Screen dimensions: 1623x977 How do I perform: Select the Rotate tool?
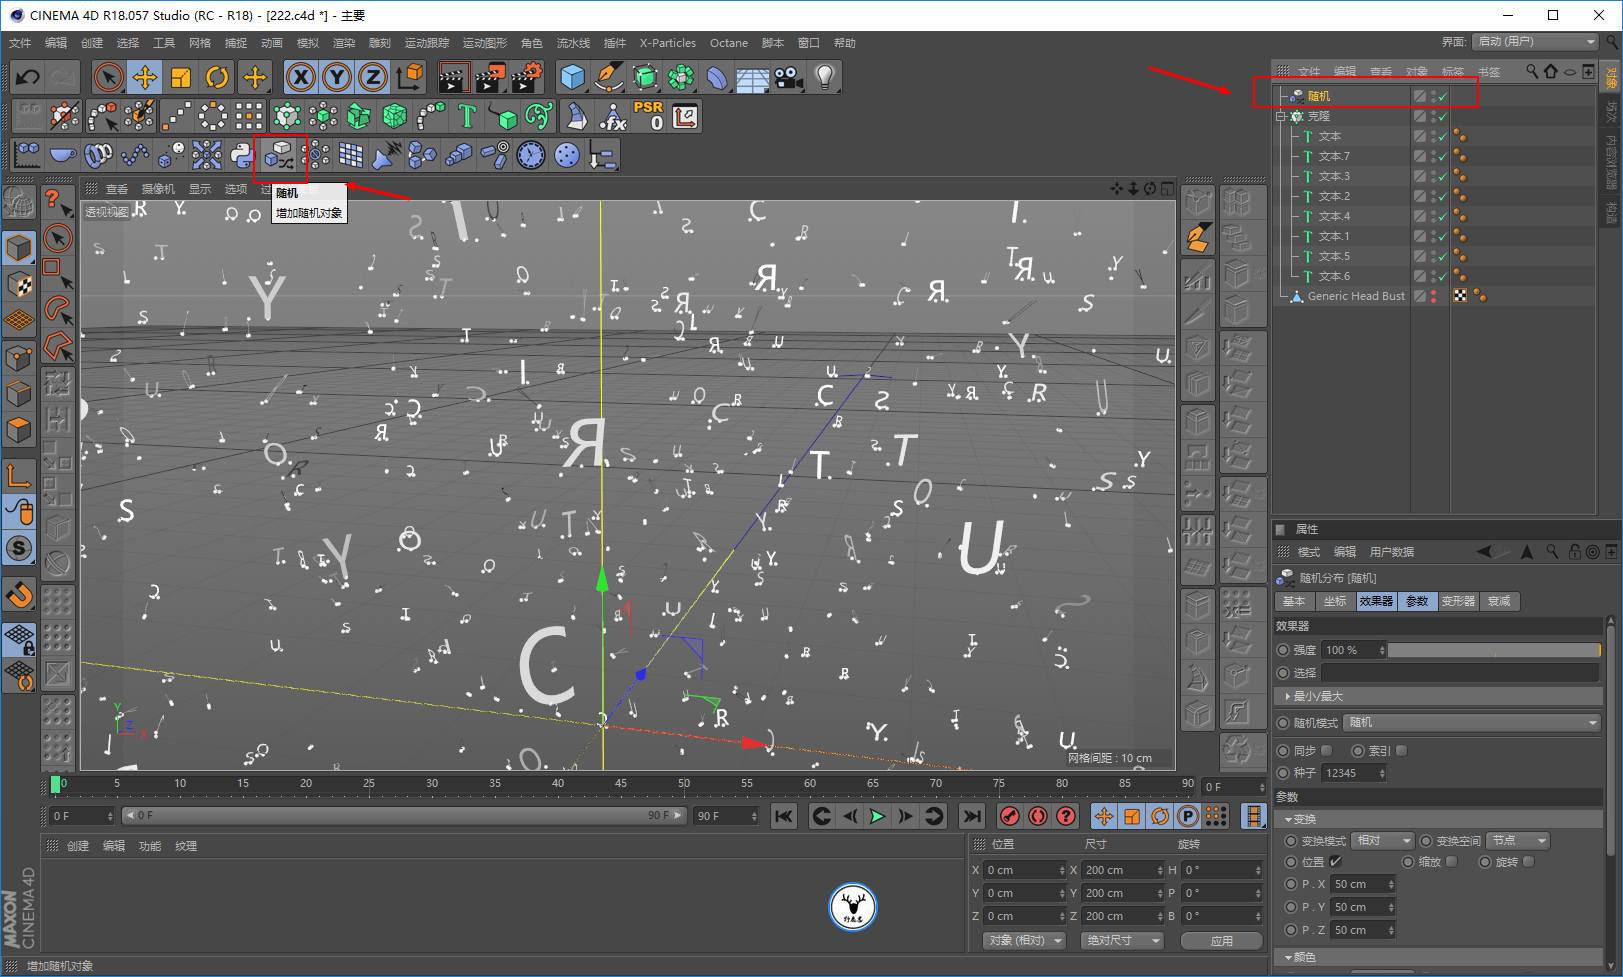pyautogui.click(x=217, y=77)
